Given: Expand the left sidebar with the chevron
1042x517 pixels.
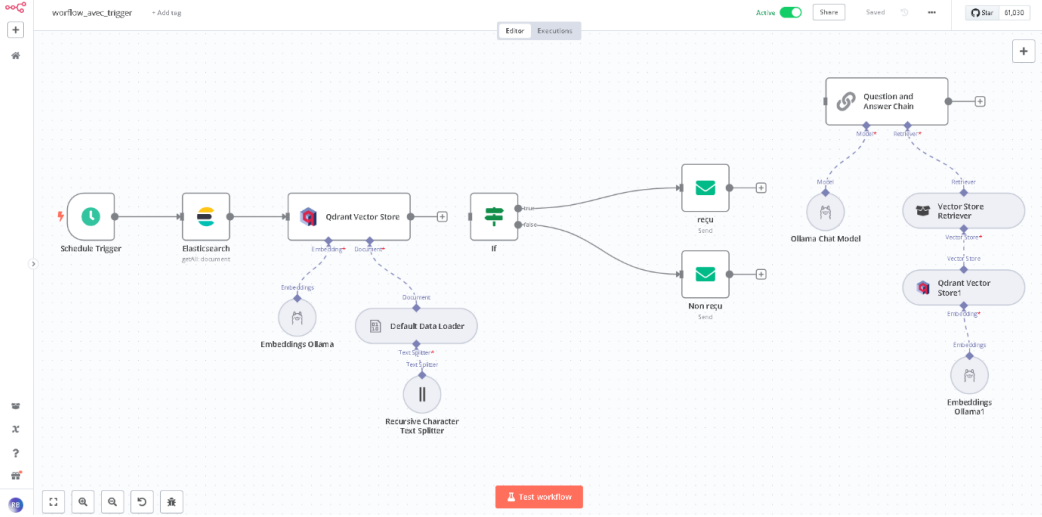Looking at the screenshot, I should (33, 264).
